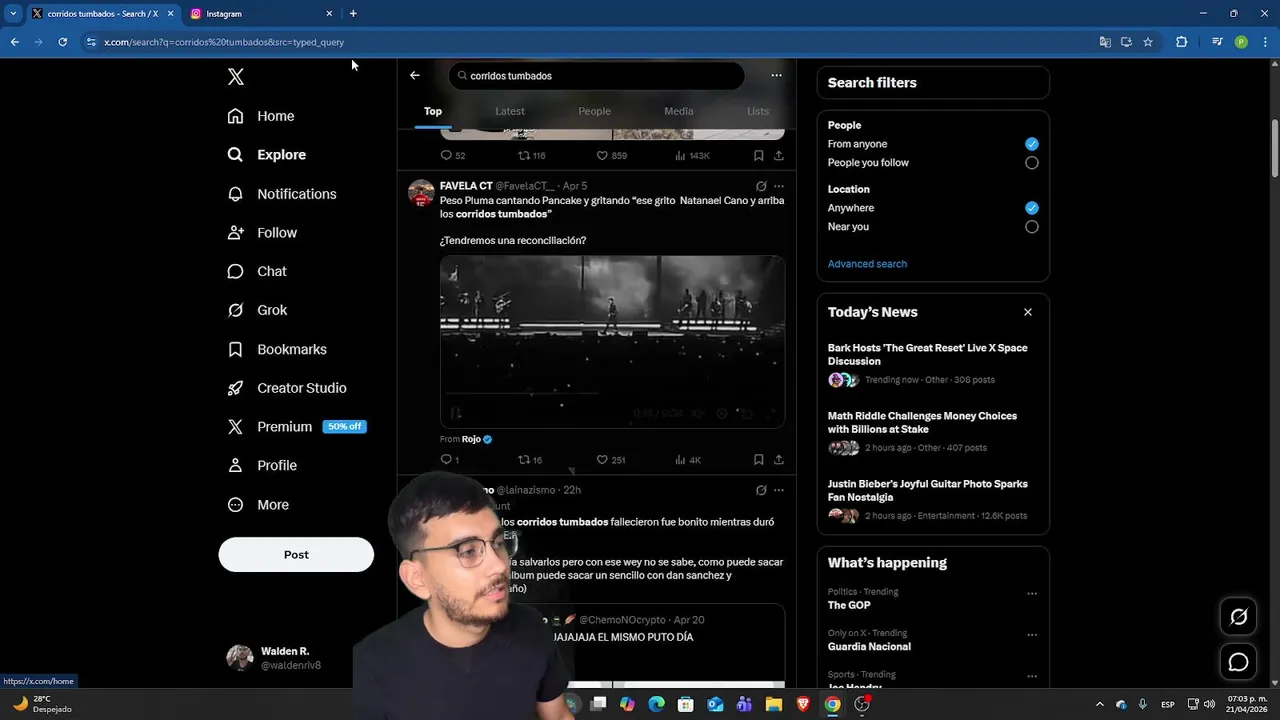The width and height of the screenshot is (1280, 720).
Task: Switch to the People tab
Action: pyautogui.click(x=594, y=111)
